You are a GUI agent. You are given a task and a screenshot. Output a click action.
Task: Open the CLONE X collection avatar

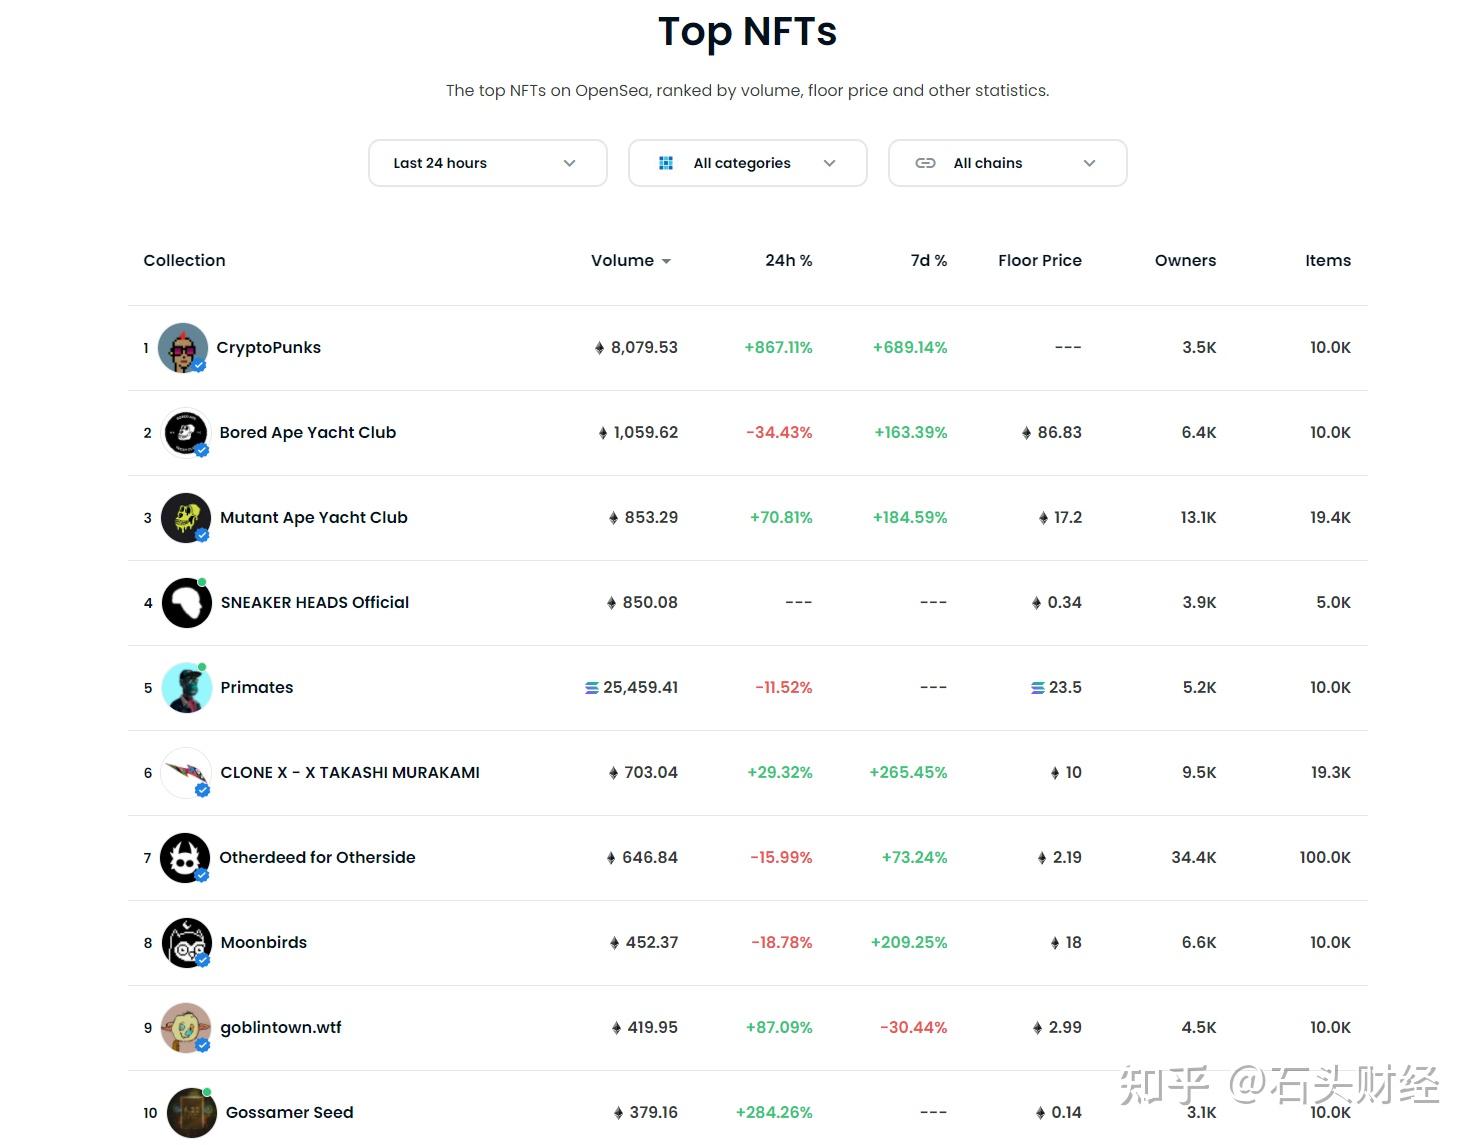[x=186, y=773]
